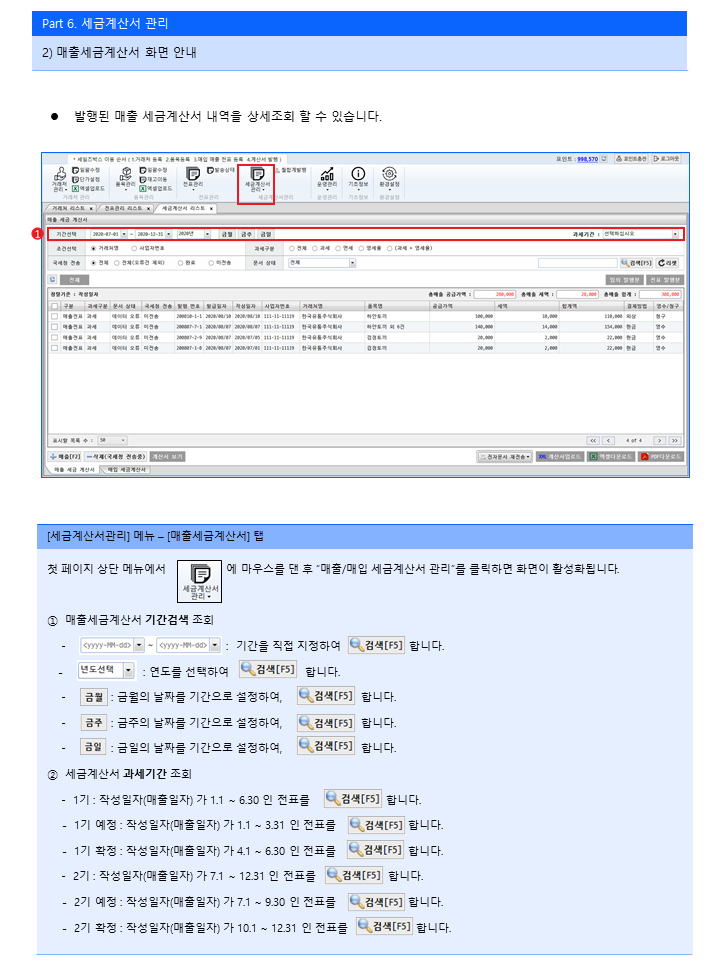Refresh the point balance icon
Screen dimensions: 720x962
tap(604, 159)
